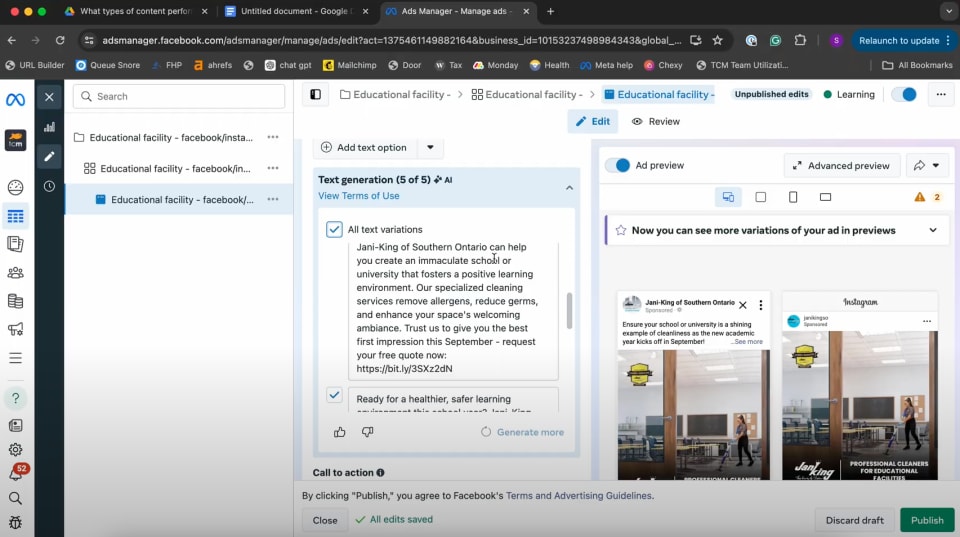
Task: Open notifications bell with 52 badge
Action: click(x=16, y=472)
